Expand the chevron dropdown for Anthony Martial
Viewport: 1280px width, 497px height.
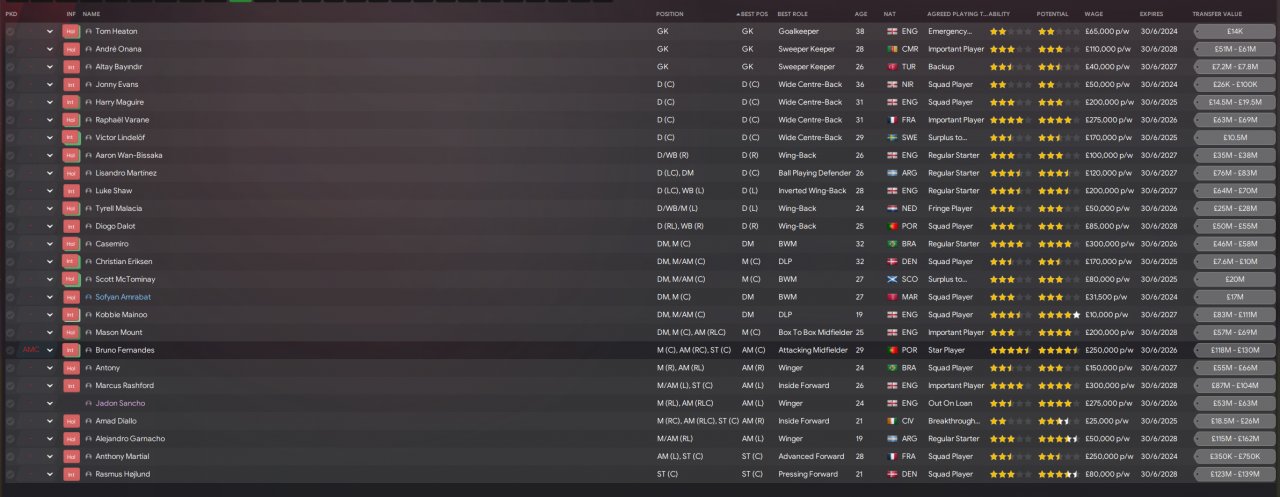tap(49, 456)
